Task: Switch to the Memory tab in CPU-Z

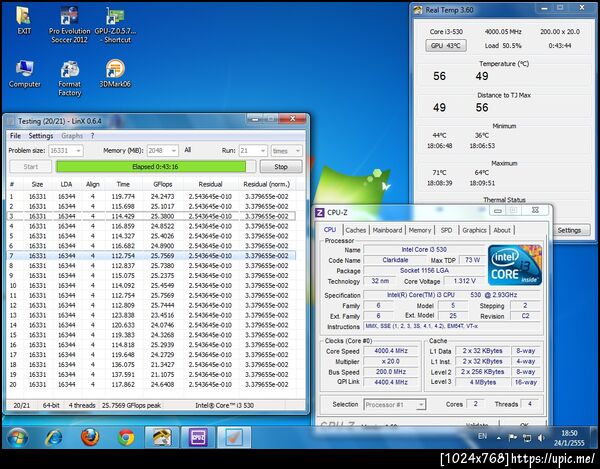Action: pyautogui.click(x=420, y=230)
